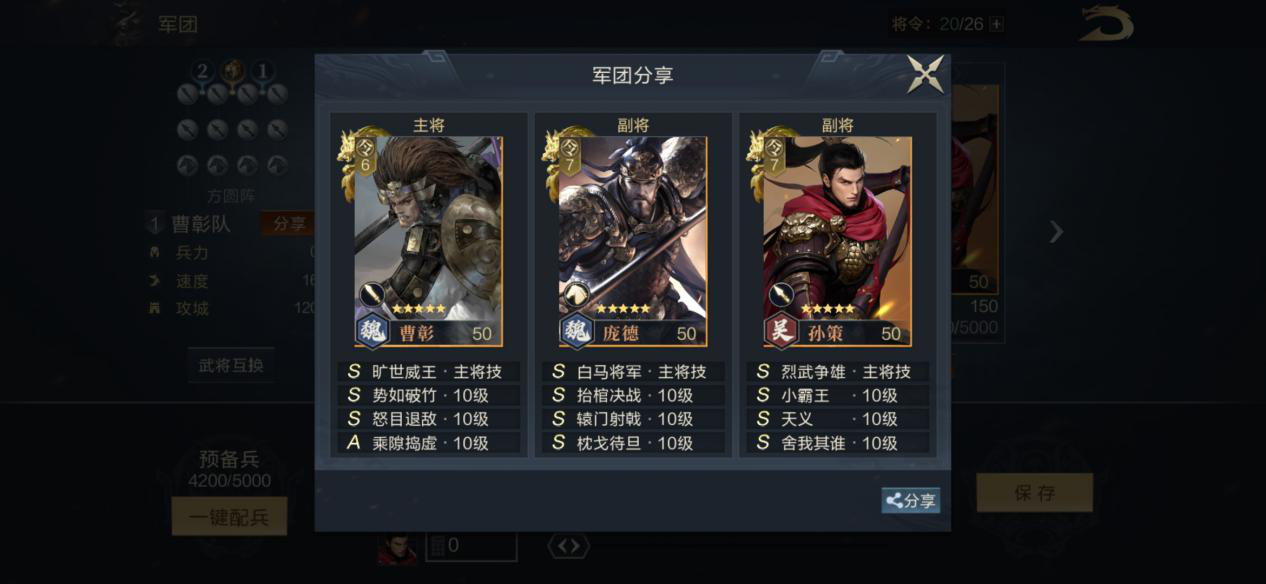Click the 魏 faction badge beside 庞德
Screen dimensions: 1266x584
pyautogui.click(x=577, y=331)
